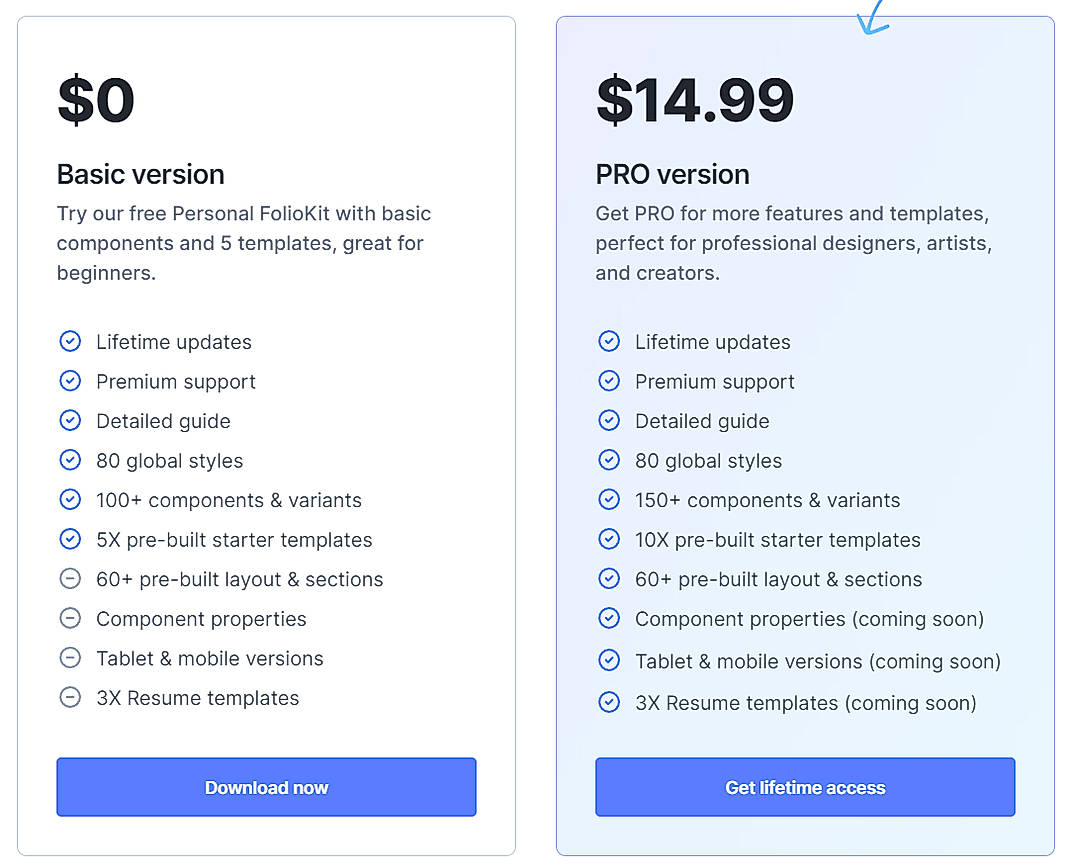Viewport: 1070px width, 866px height.
Task: Click the check icon beside "10X pre-built starter templates"
Action: 609,539
